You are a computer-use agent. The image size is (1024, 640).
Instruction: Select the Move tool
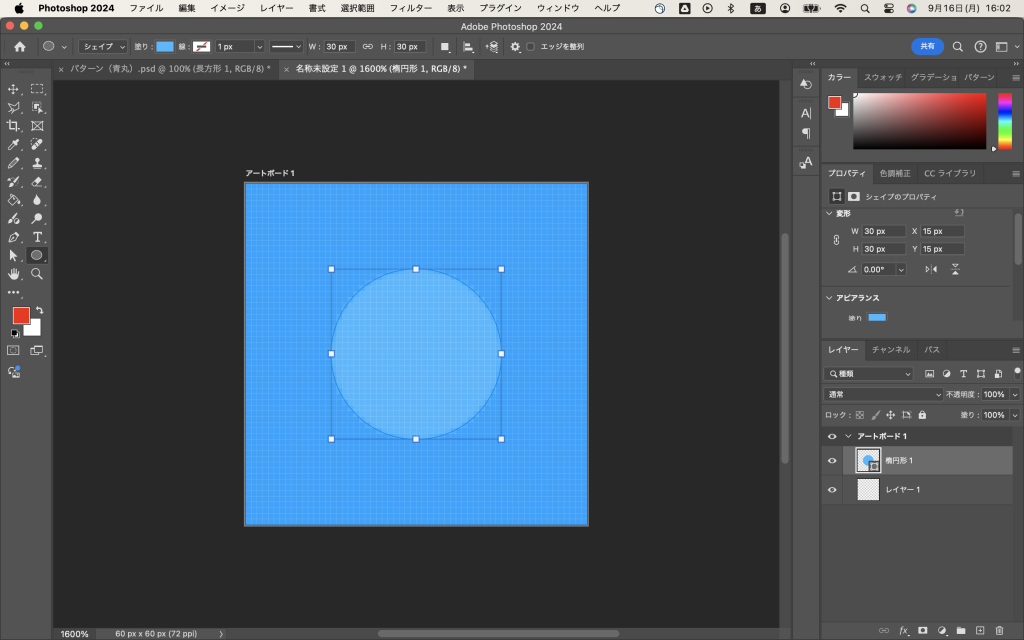(14, 89)
